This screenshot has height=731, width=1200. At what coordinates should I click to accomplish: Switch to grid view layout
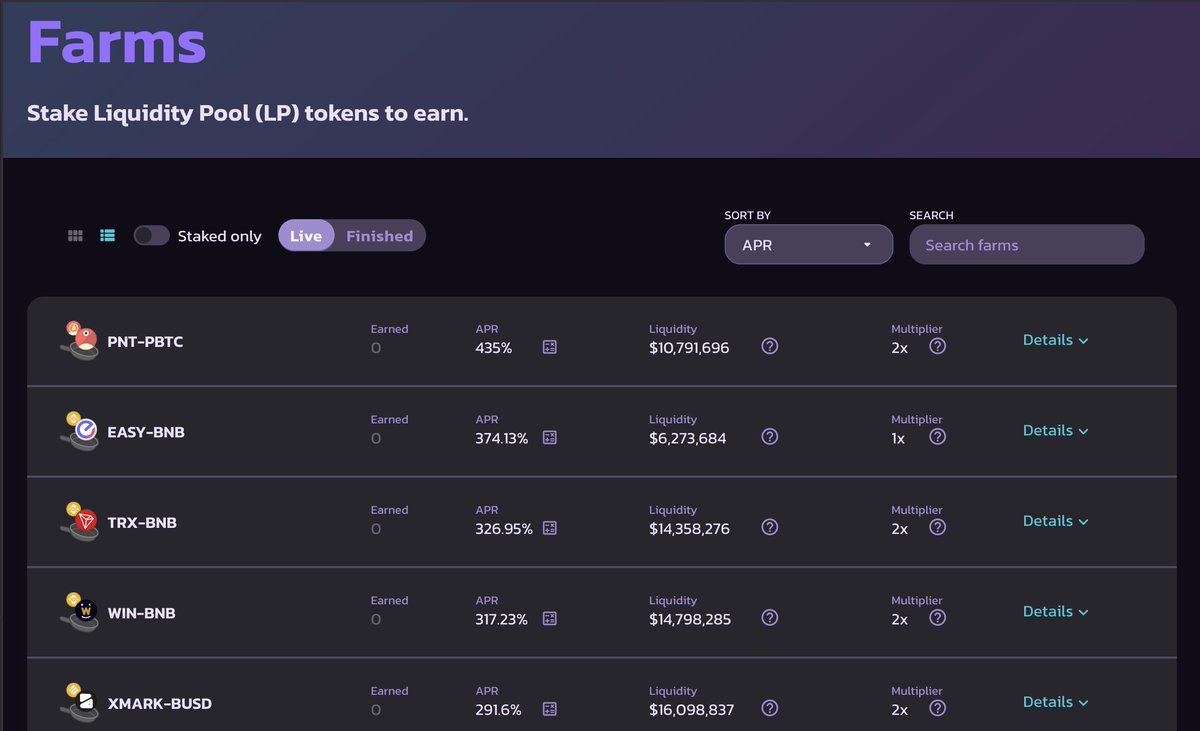[74, 235]
